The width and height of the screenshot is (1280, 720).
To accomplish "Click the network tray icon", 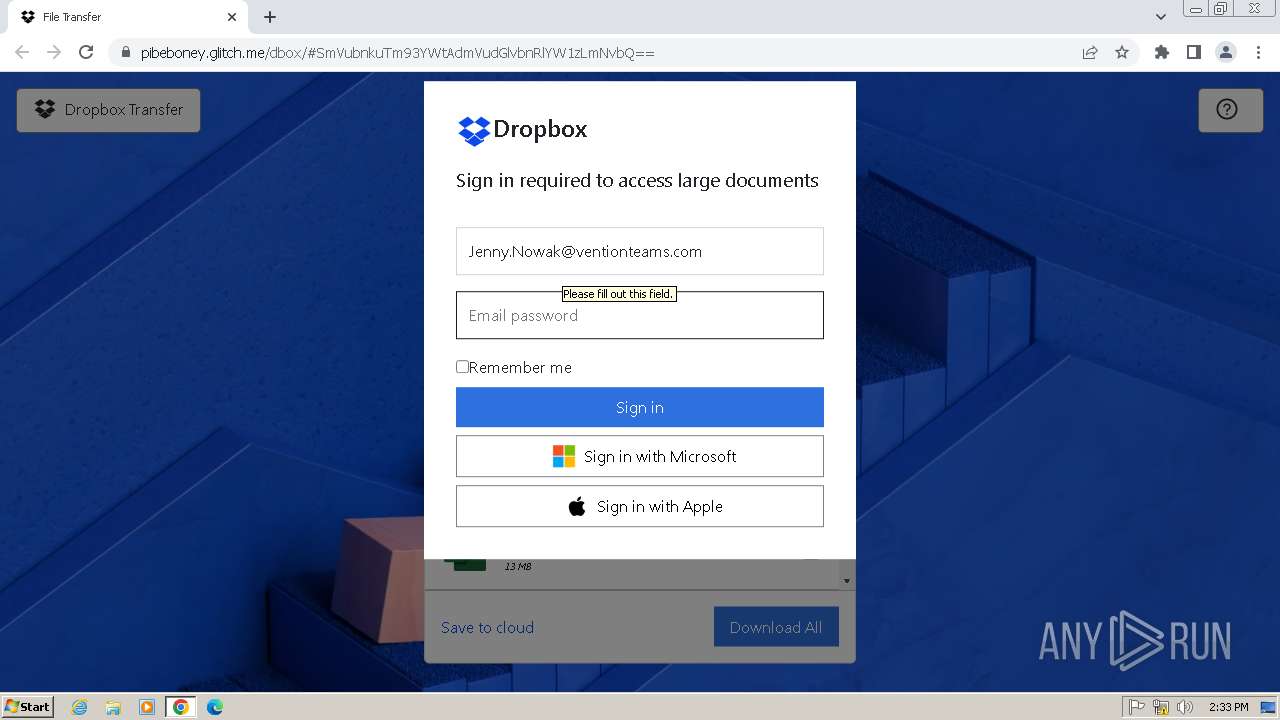I will [1161, 707].
